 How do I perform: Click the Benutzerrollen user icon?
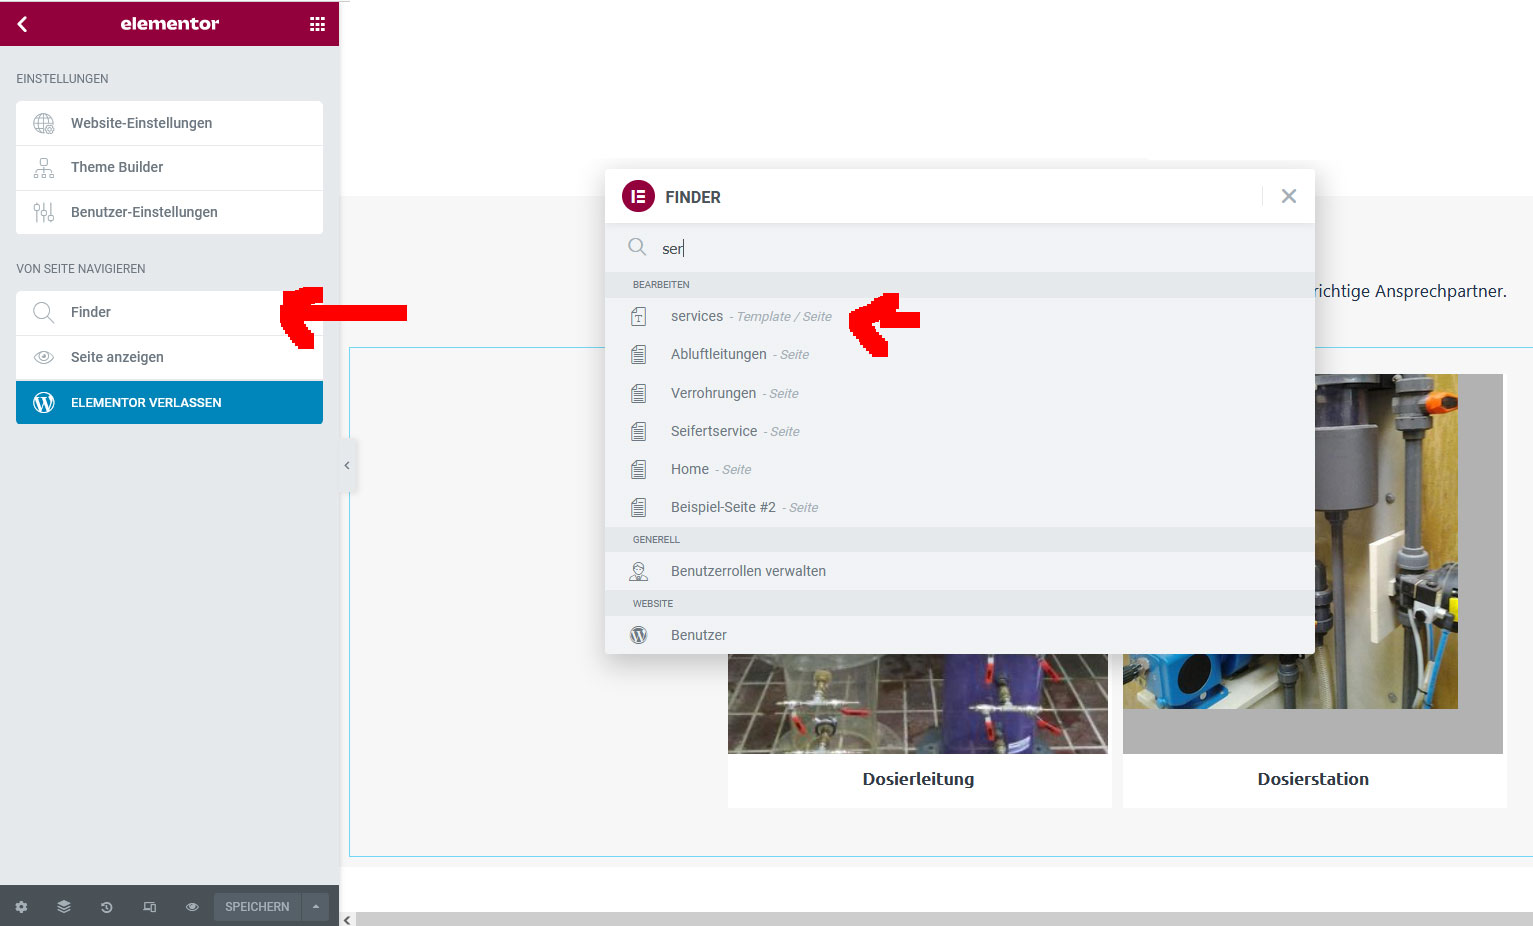[x=638, y=571]
